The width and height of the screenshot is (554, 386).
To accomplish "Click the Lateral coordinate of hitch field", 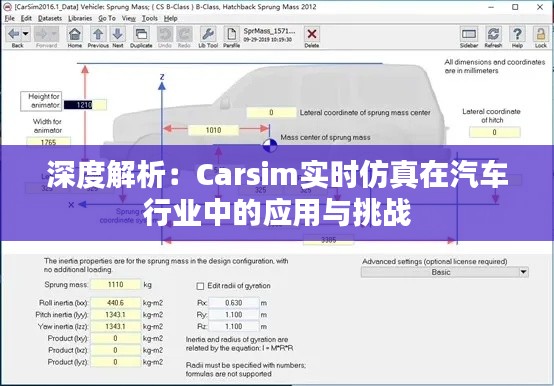I will 495,132.
